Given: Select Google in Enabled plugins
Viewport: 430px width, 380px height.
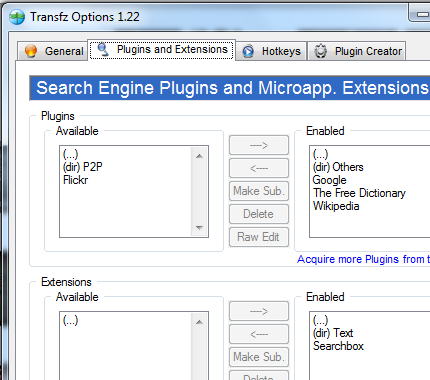Looking at the screenshot, I should pos(330,180).
